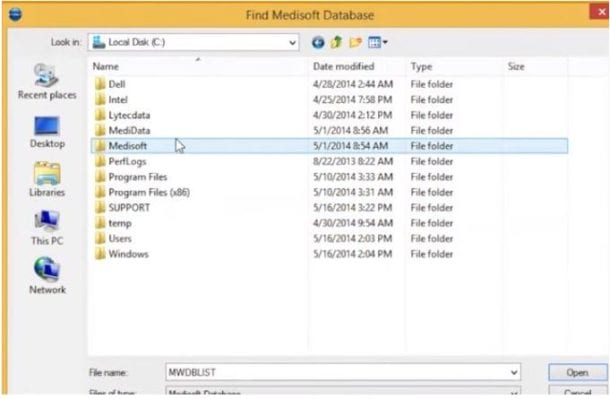This screenshot has height=399, width=610.
Task: Select the Intel folder
Action: click(x=118, y=100)
